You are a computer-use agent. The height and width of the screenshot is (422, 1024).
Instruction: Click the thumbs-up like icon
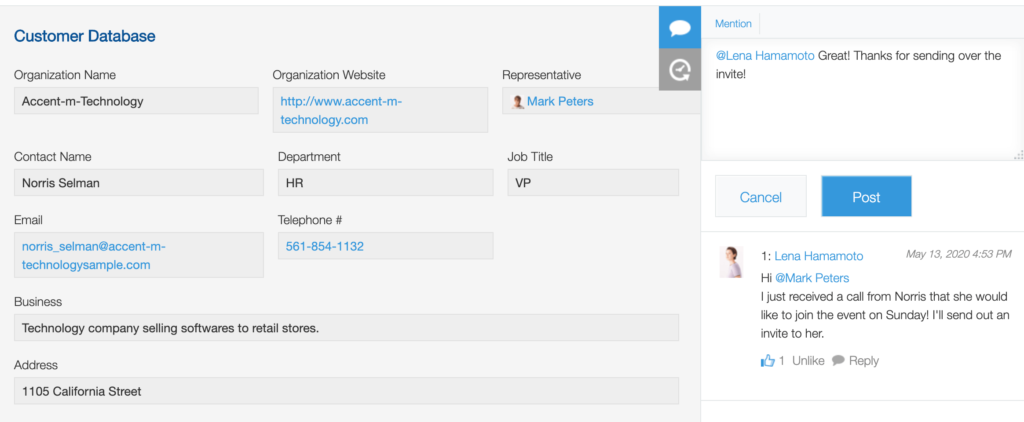[768, 361]
